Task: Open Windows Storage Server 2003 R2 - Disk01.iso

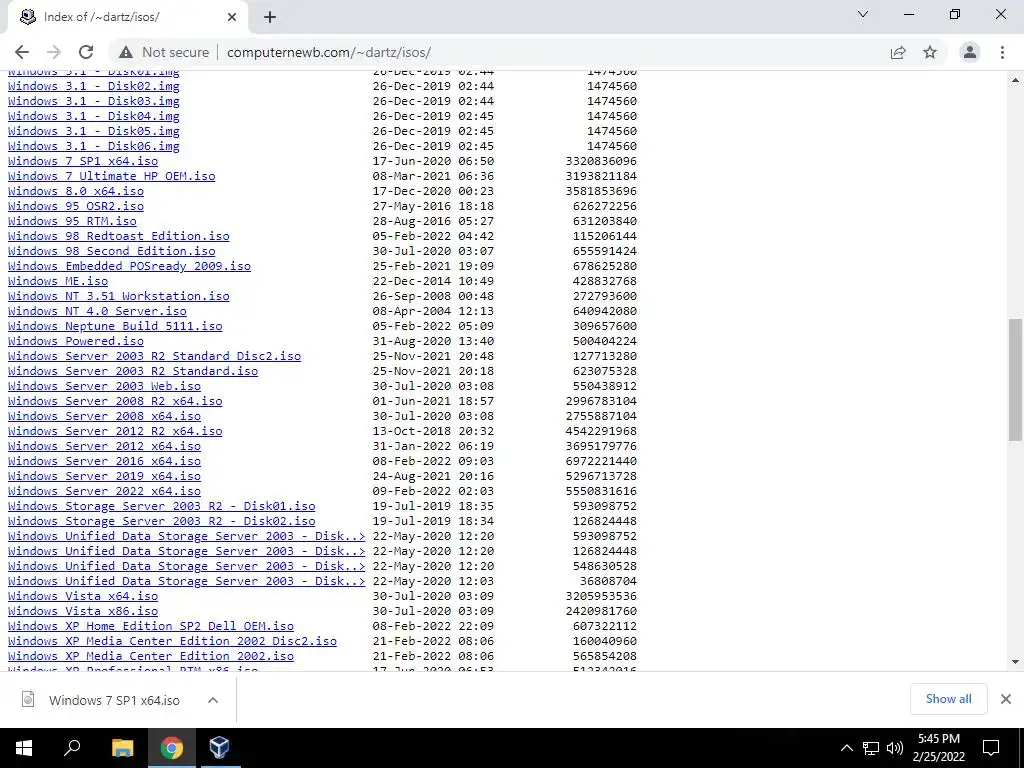Action: coord(161,507)
